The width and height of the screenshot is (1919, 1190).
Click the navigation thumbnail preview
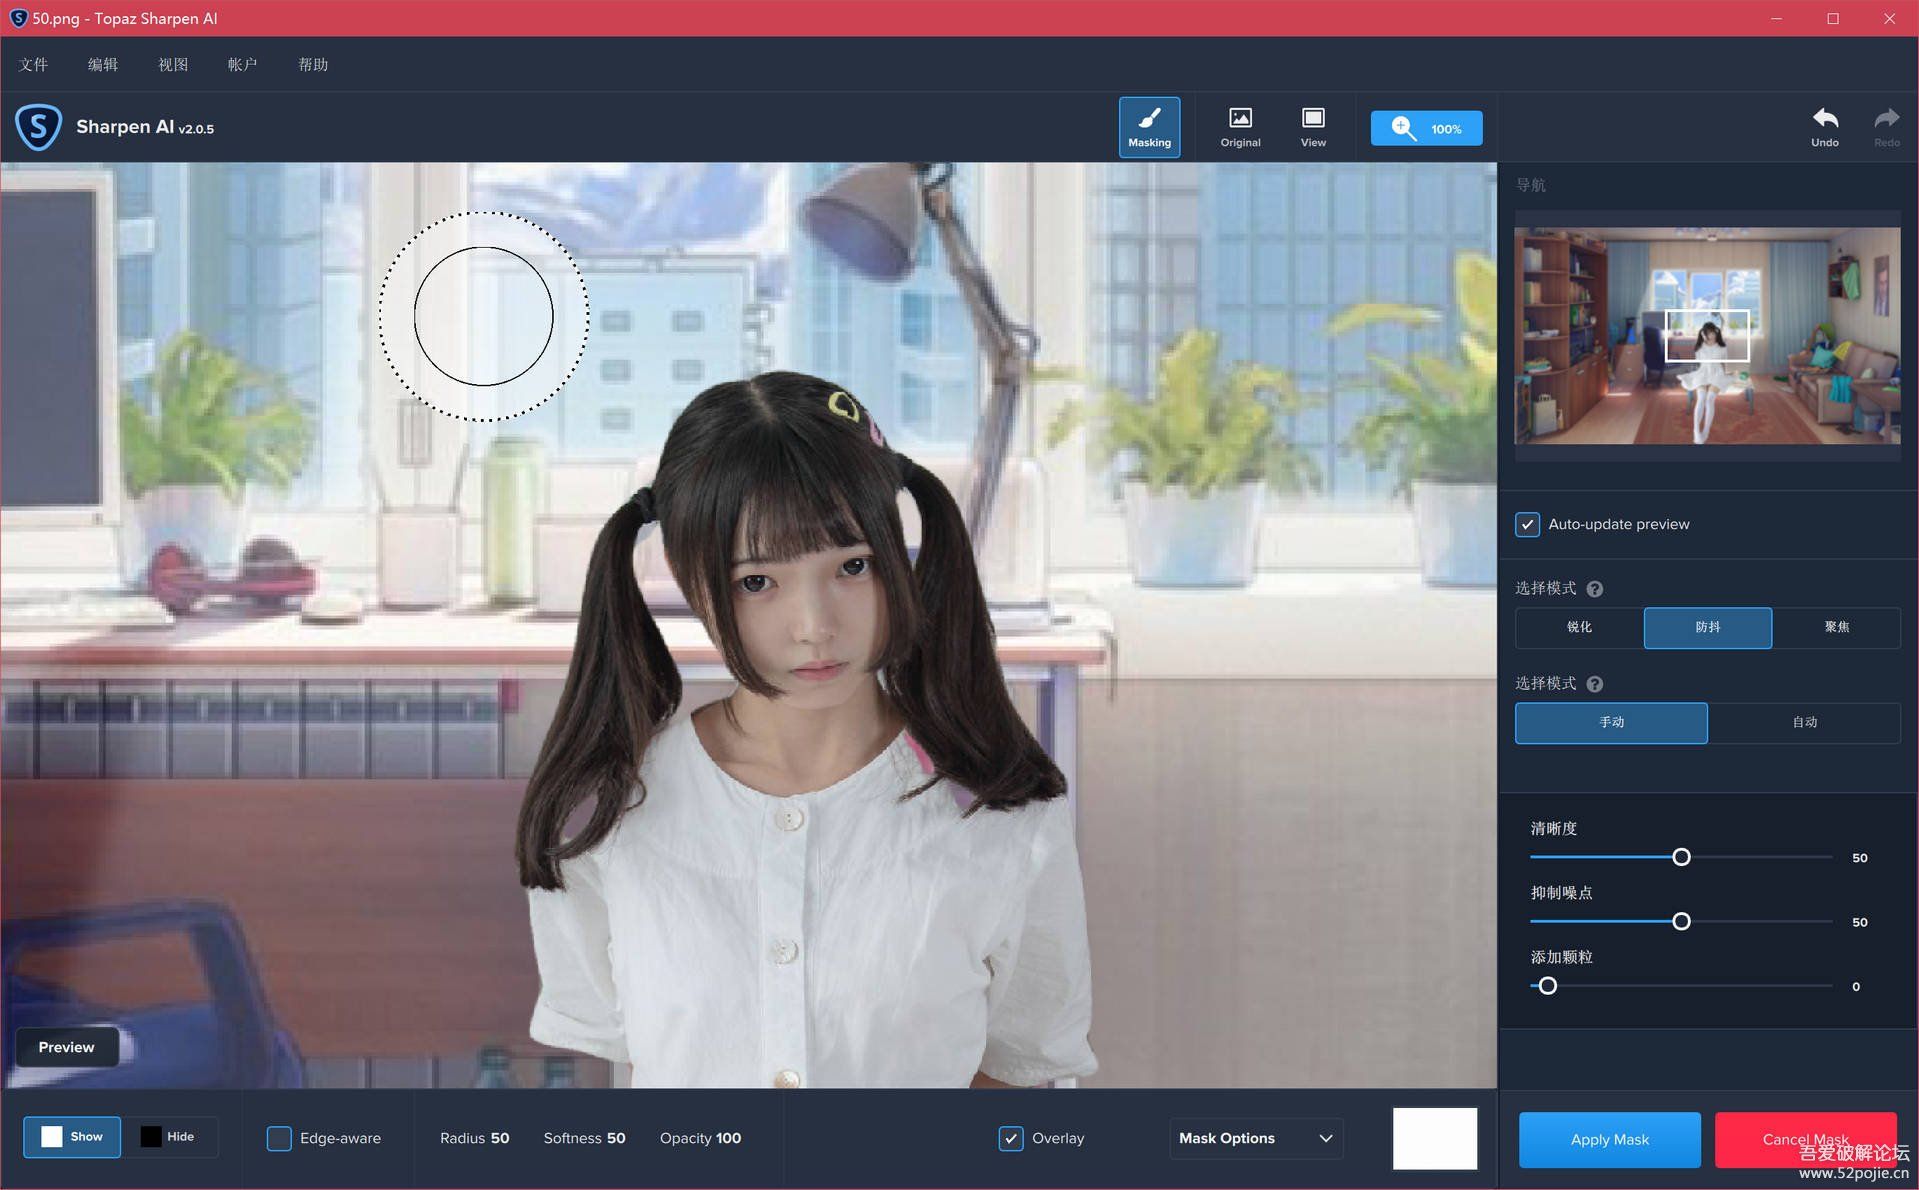click(x=1707, y=335)
